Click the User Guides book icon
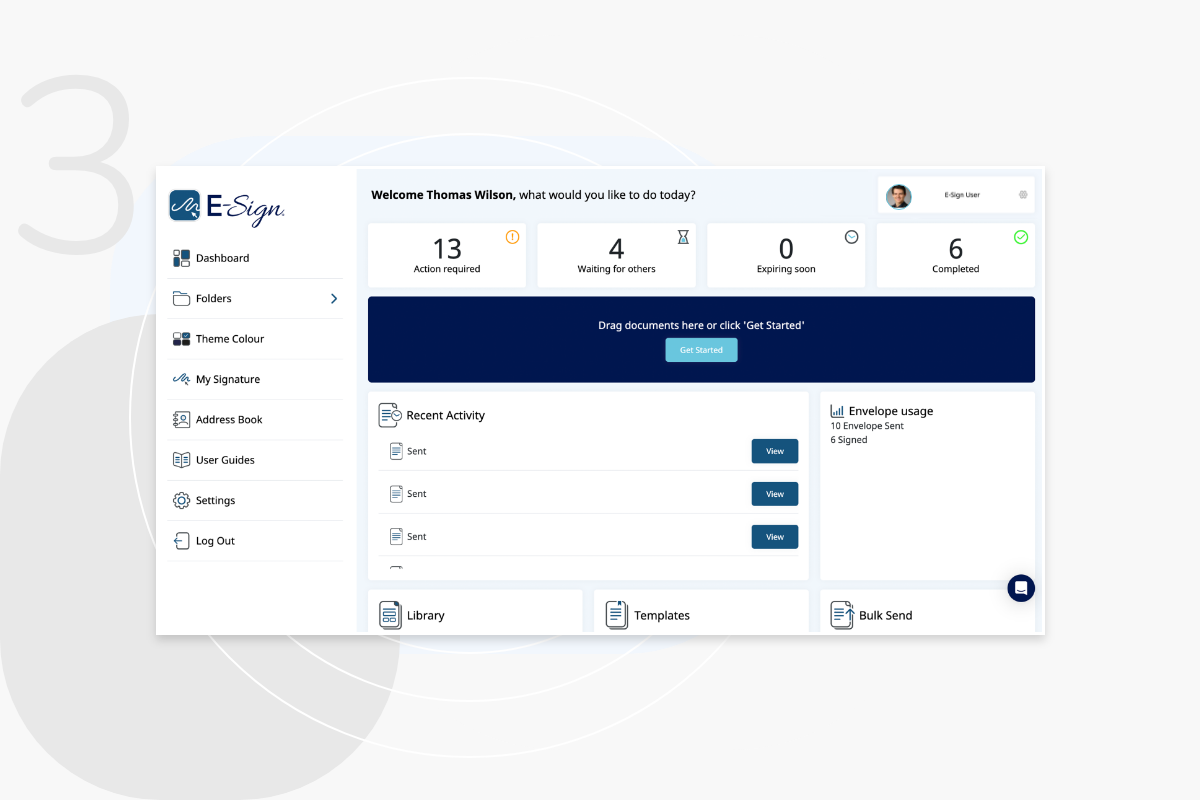This screenshot has height=800, width=1200. (181, 460)
